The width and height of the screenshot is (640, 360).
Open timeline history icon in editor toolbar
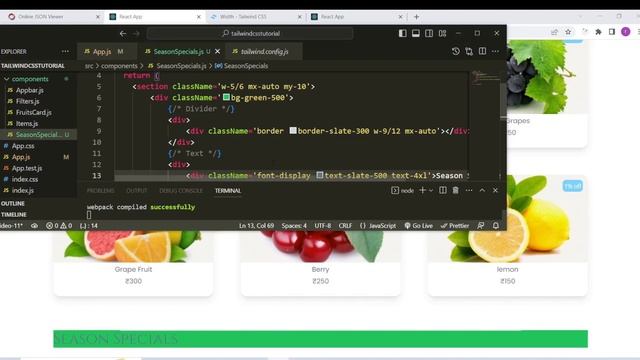(456, 51)
